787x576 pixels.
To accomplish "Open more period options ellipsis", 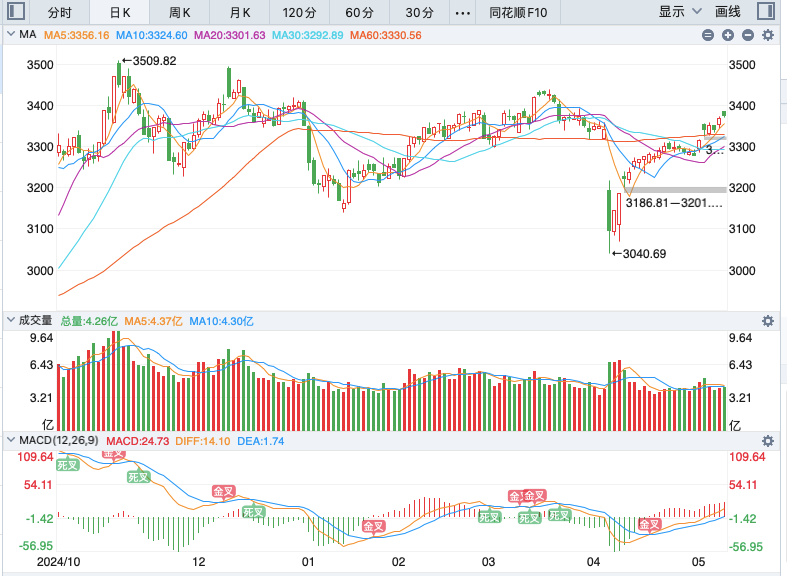I will tap(462, 13).
